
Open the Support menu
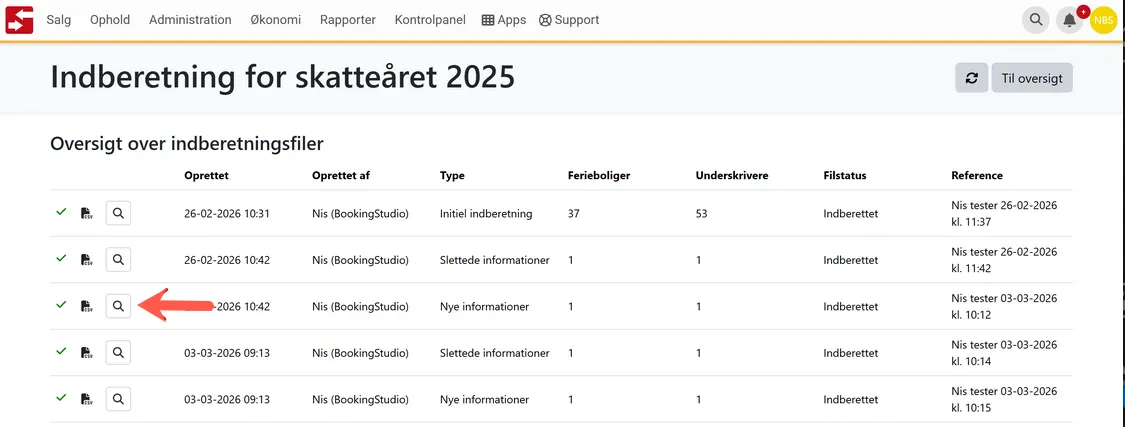(x=569, y=20)
